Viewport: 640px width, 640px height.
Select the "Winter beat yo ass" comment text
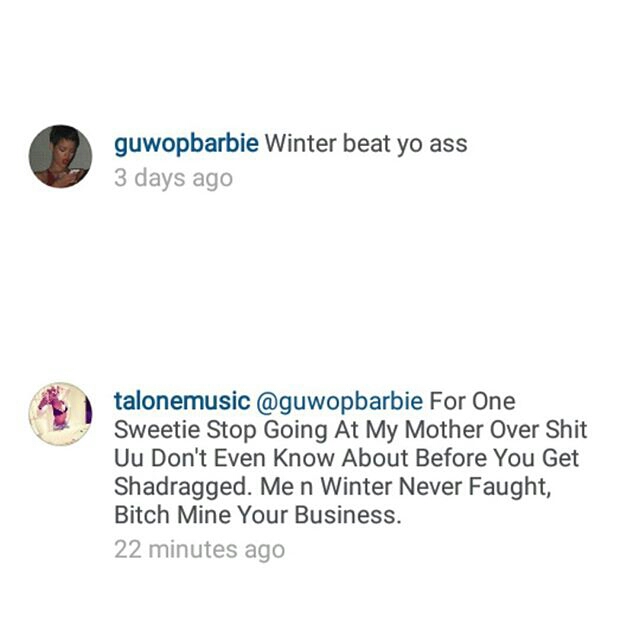[x=366, y=144]
